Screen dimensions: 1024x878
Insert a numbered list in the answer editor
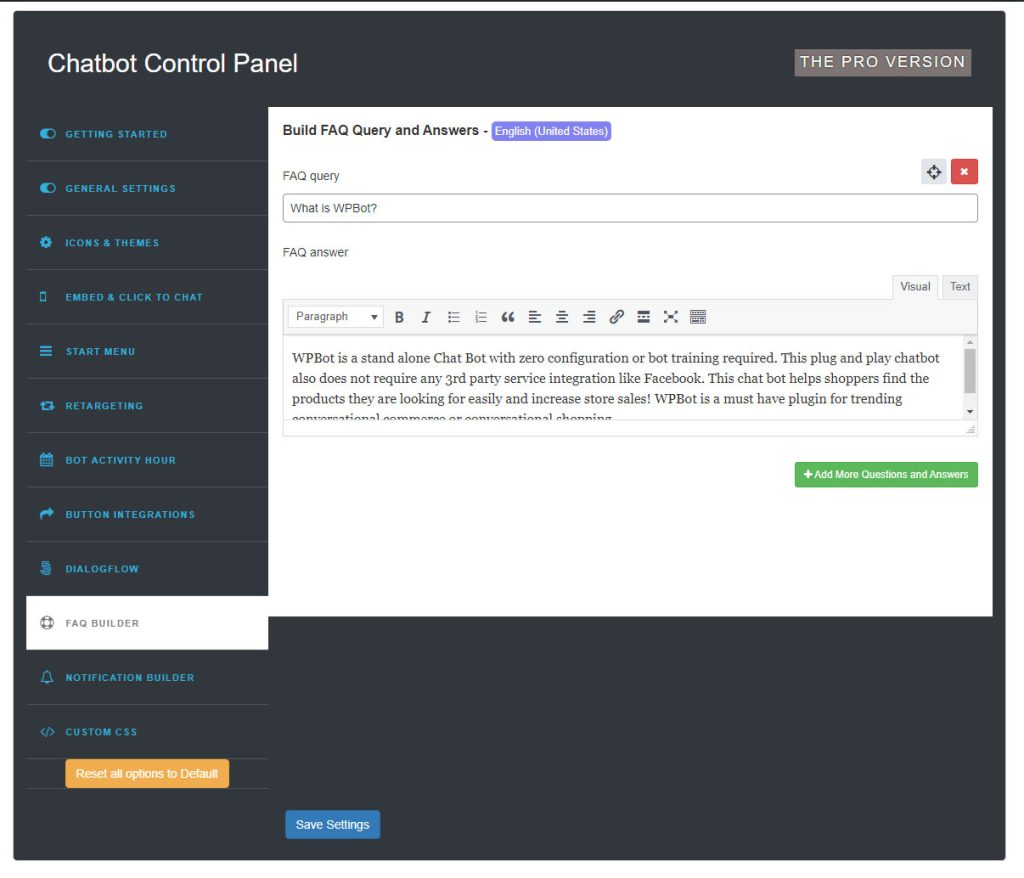pos(481,316)
